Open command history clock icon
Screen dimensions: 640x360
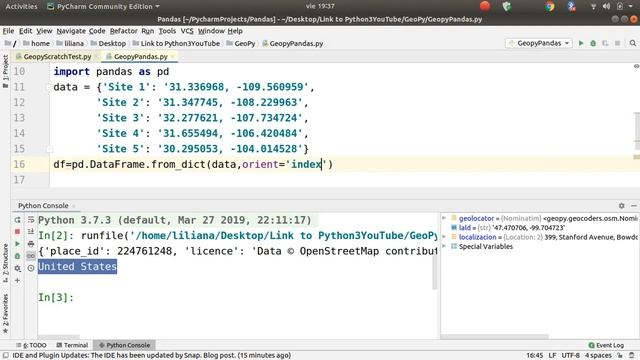coord(31,268)
